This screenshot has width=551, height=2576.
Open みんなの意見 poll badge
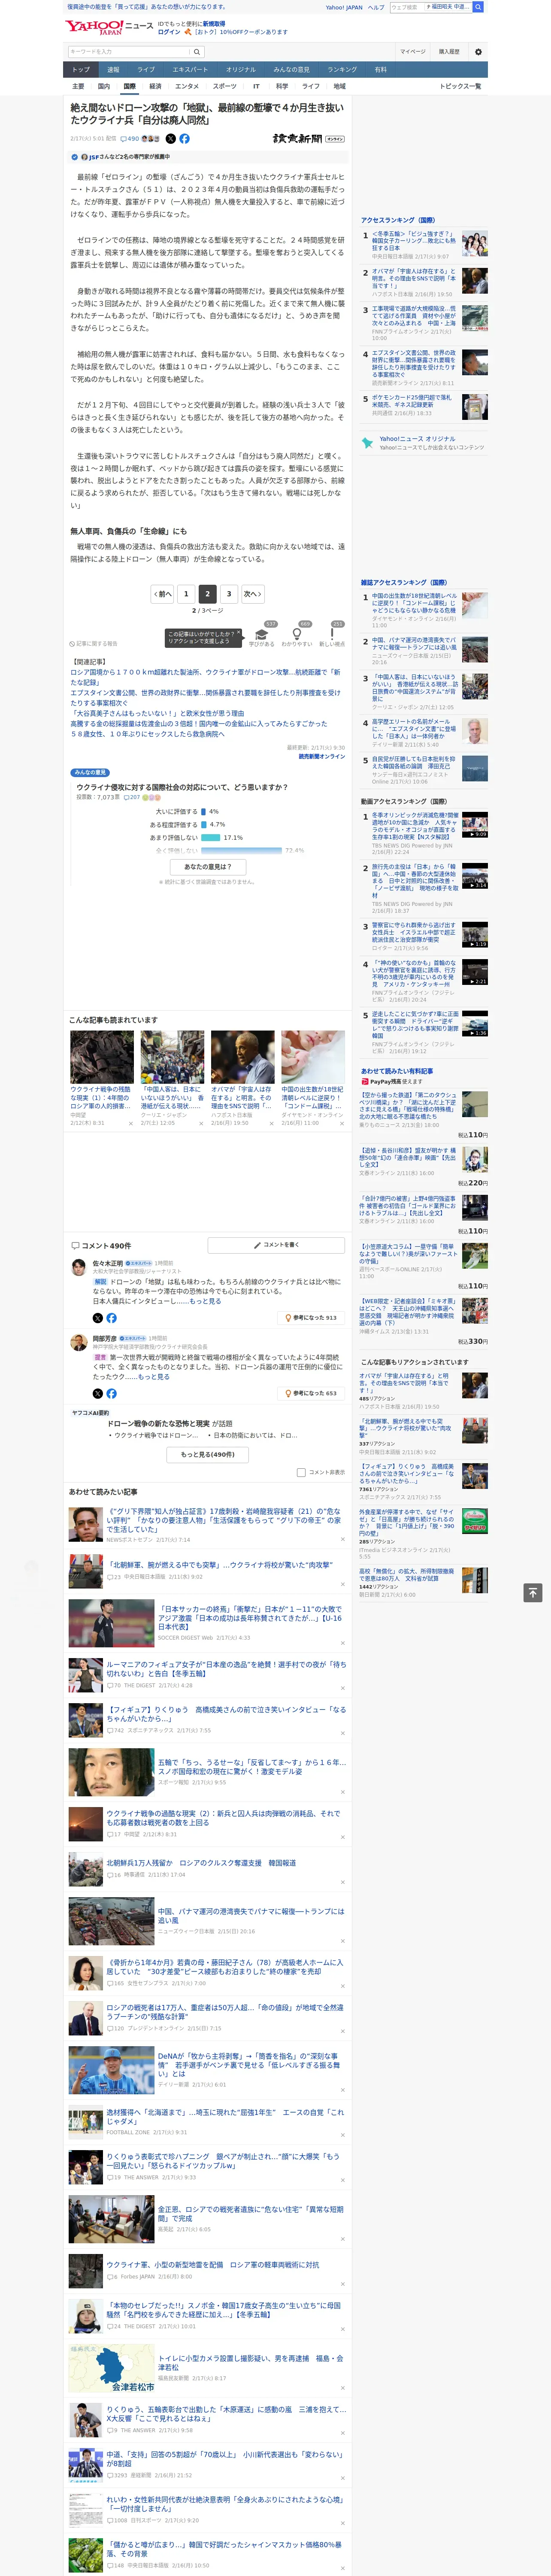90,773
